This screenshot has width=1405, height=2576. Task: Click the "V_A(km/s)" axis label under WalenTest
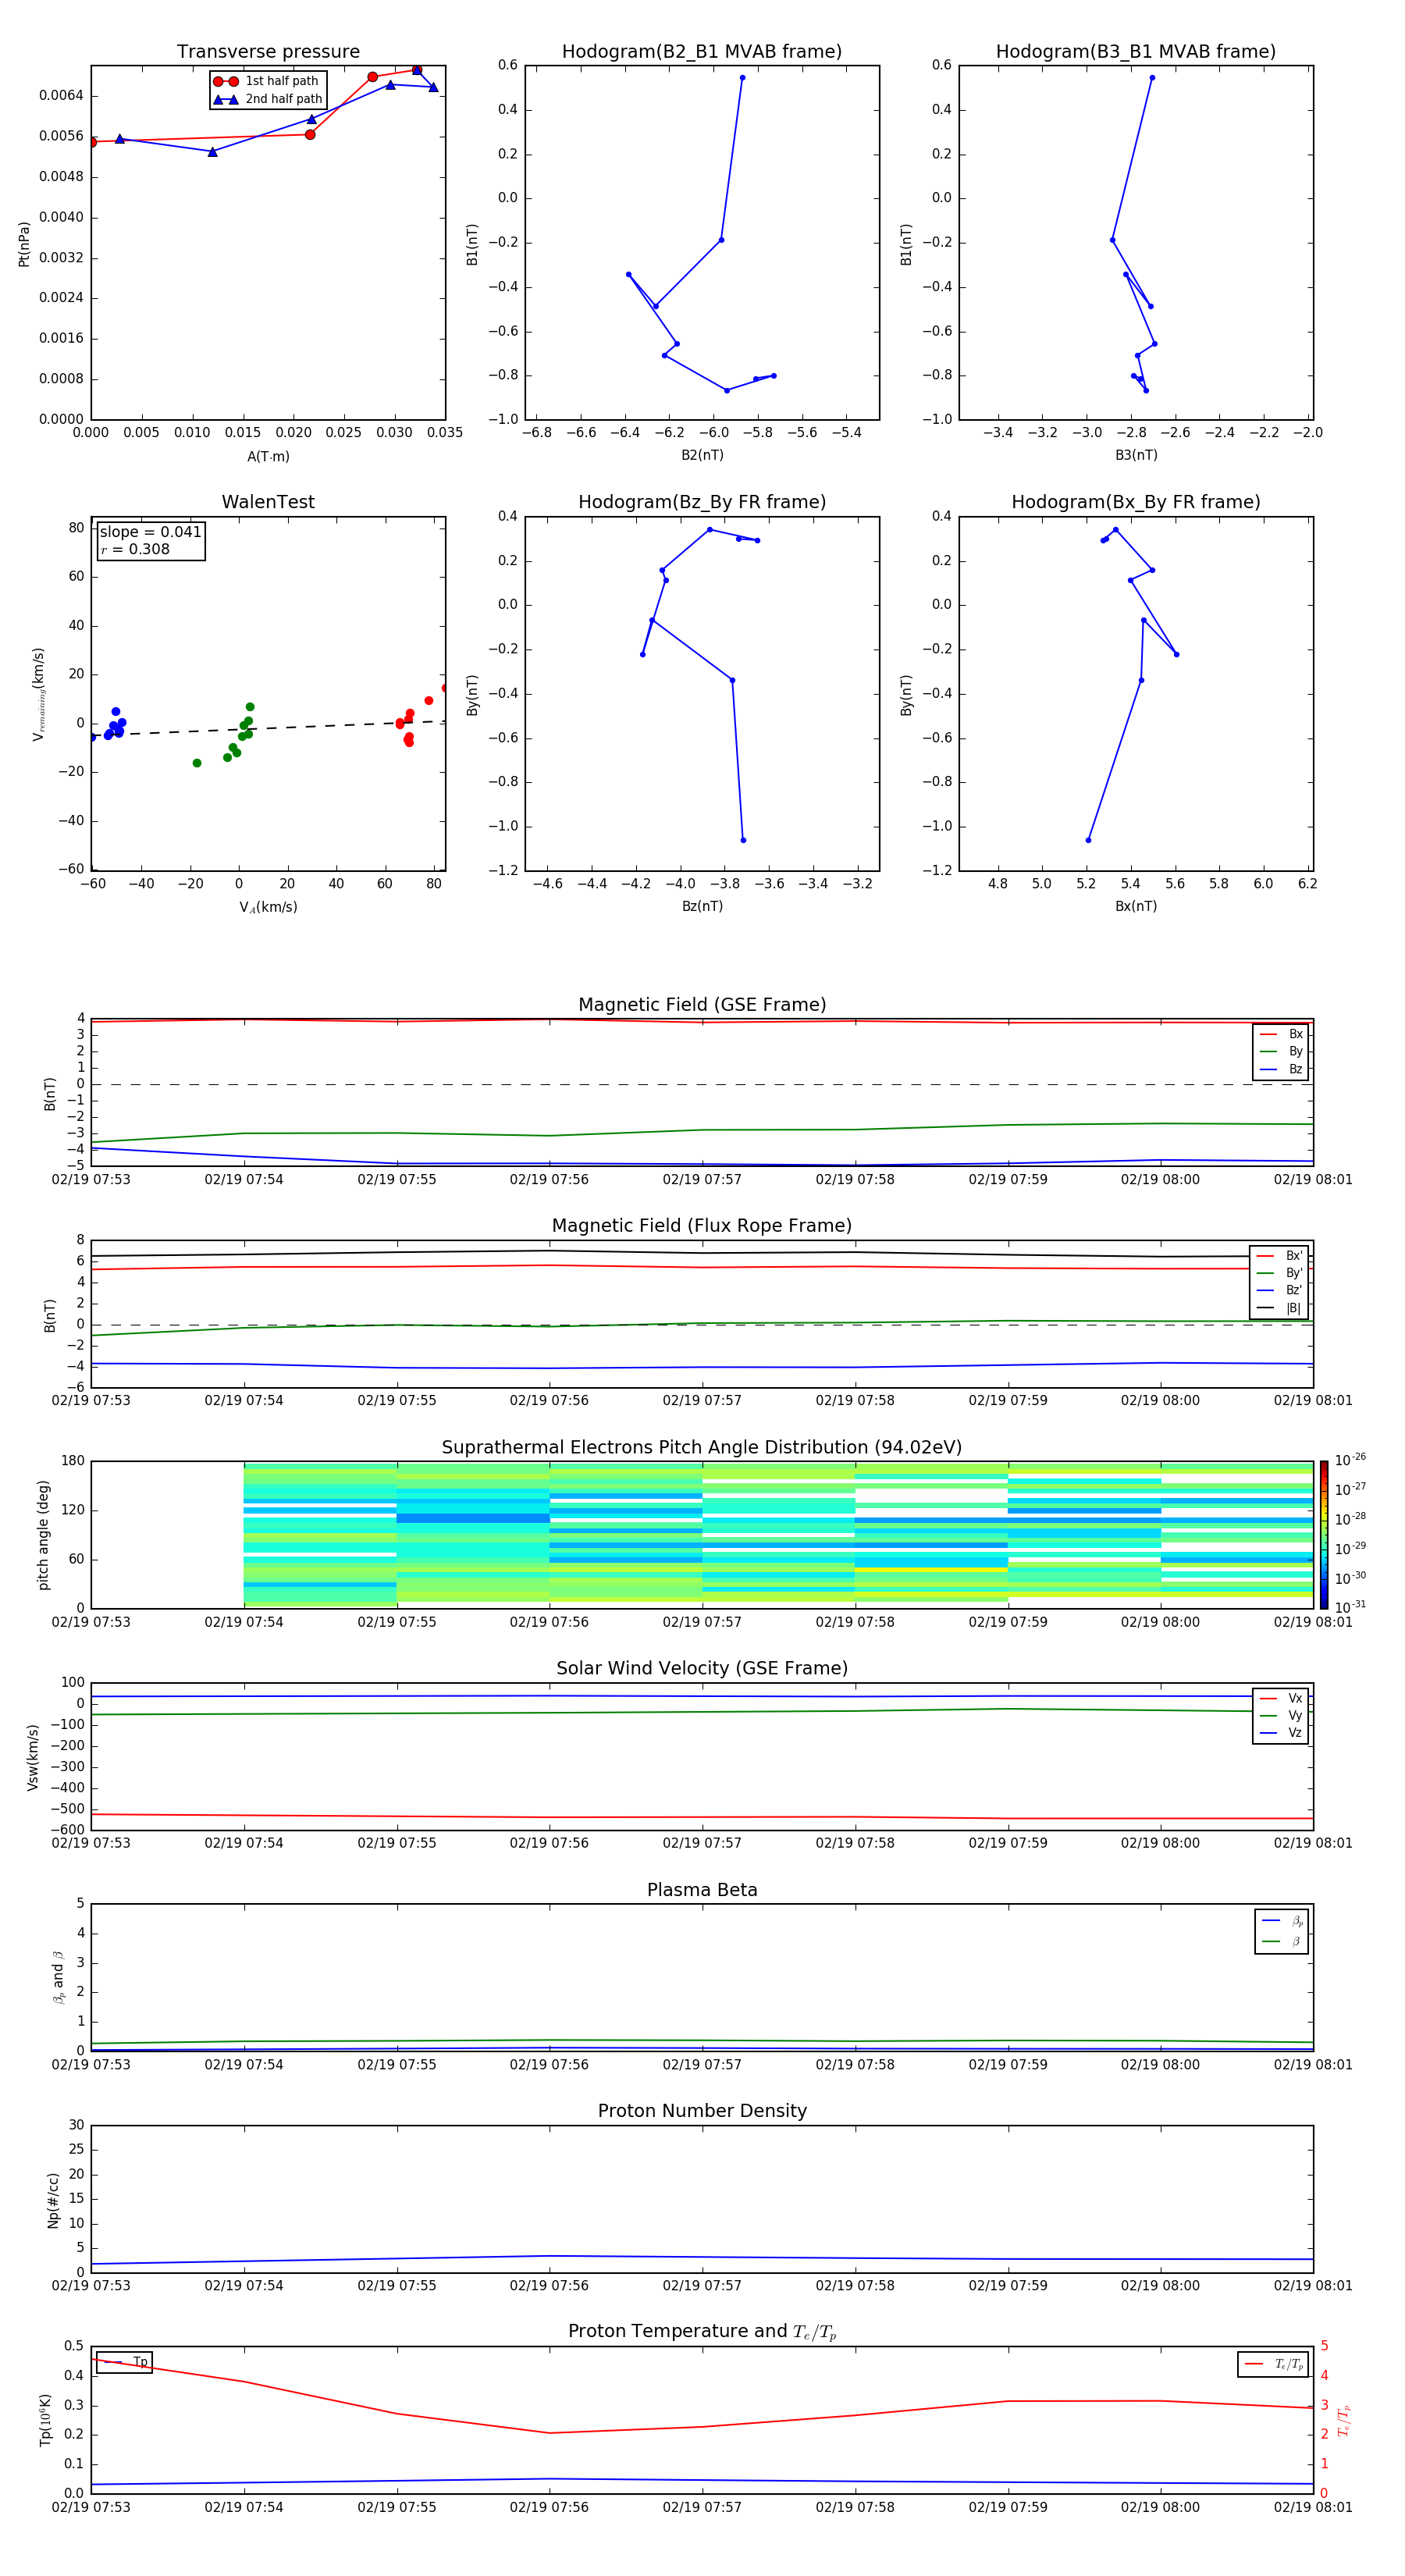click(x=268, y=907)
